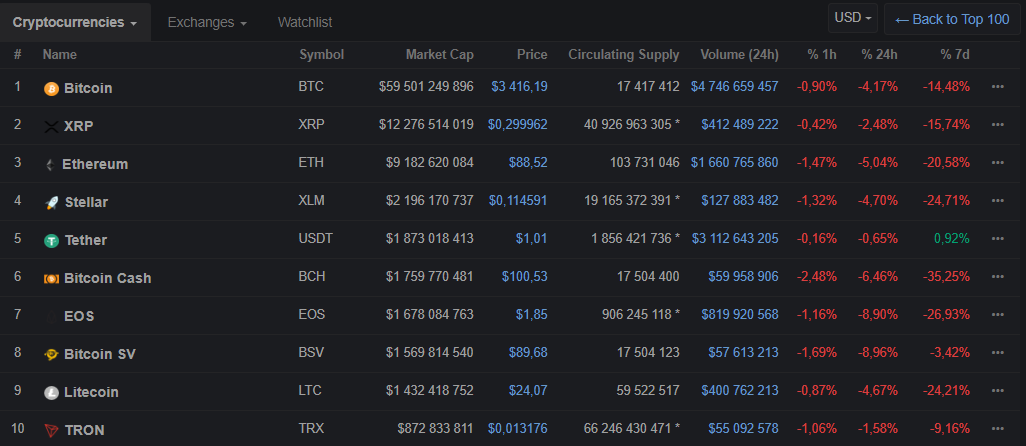The width and height of the screenshot is (1026, 446).
Task: Click the Ethereum logo icon
Action: tap(50, 164)
